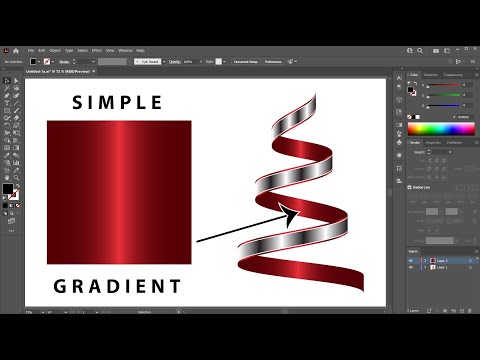Enable the Dashed Line checkbox
The height and width of the screenshot is (360, 480).
(x=409, y=187)
